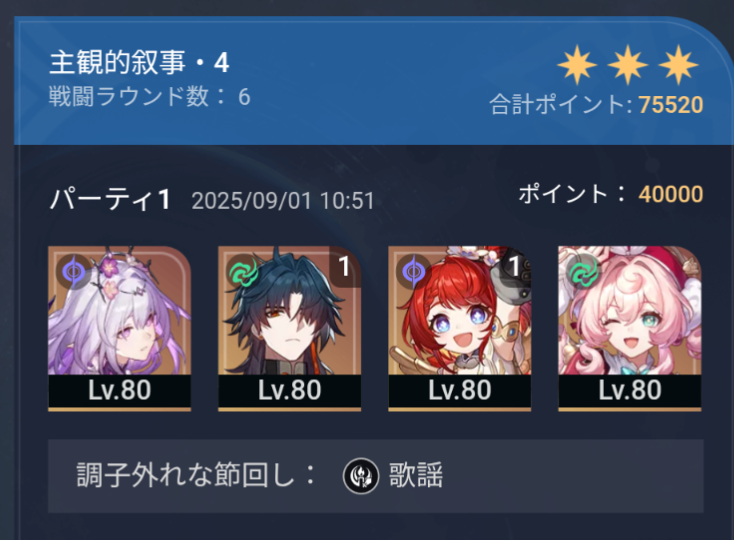Click the 歌謡 buff name text
The image size is (734, 540).
pos(416,476)
